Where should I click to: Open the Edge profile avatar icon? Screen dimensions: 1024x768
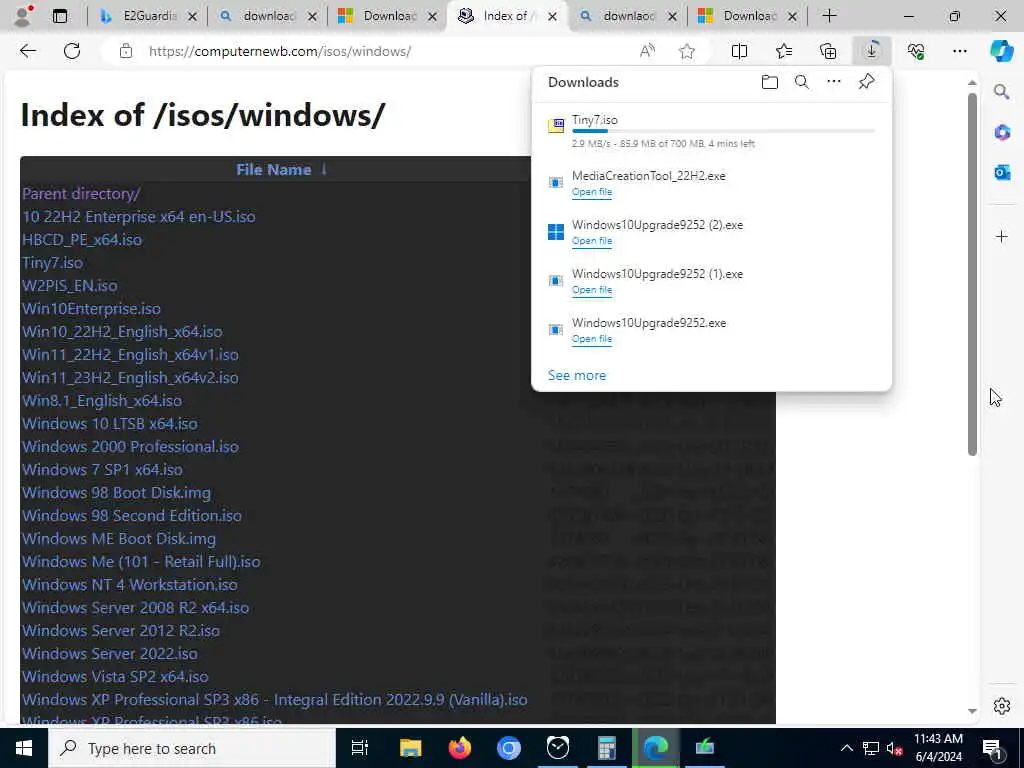23,16
